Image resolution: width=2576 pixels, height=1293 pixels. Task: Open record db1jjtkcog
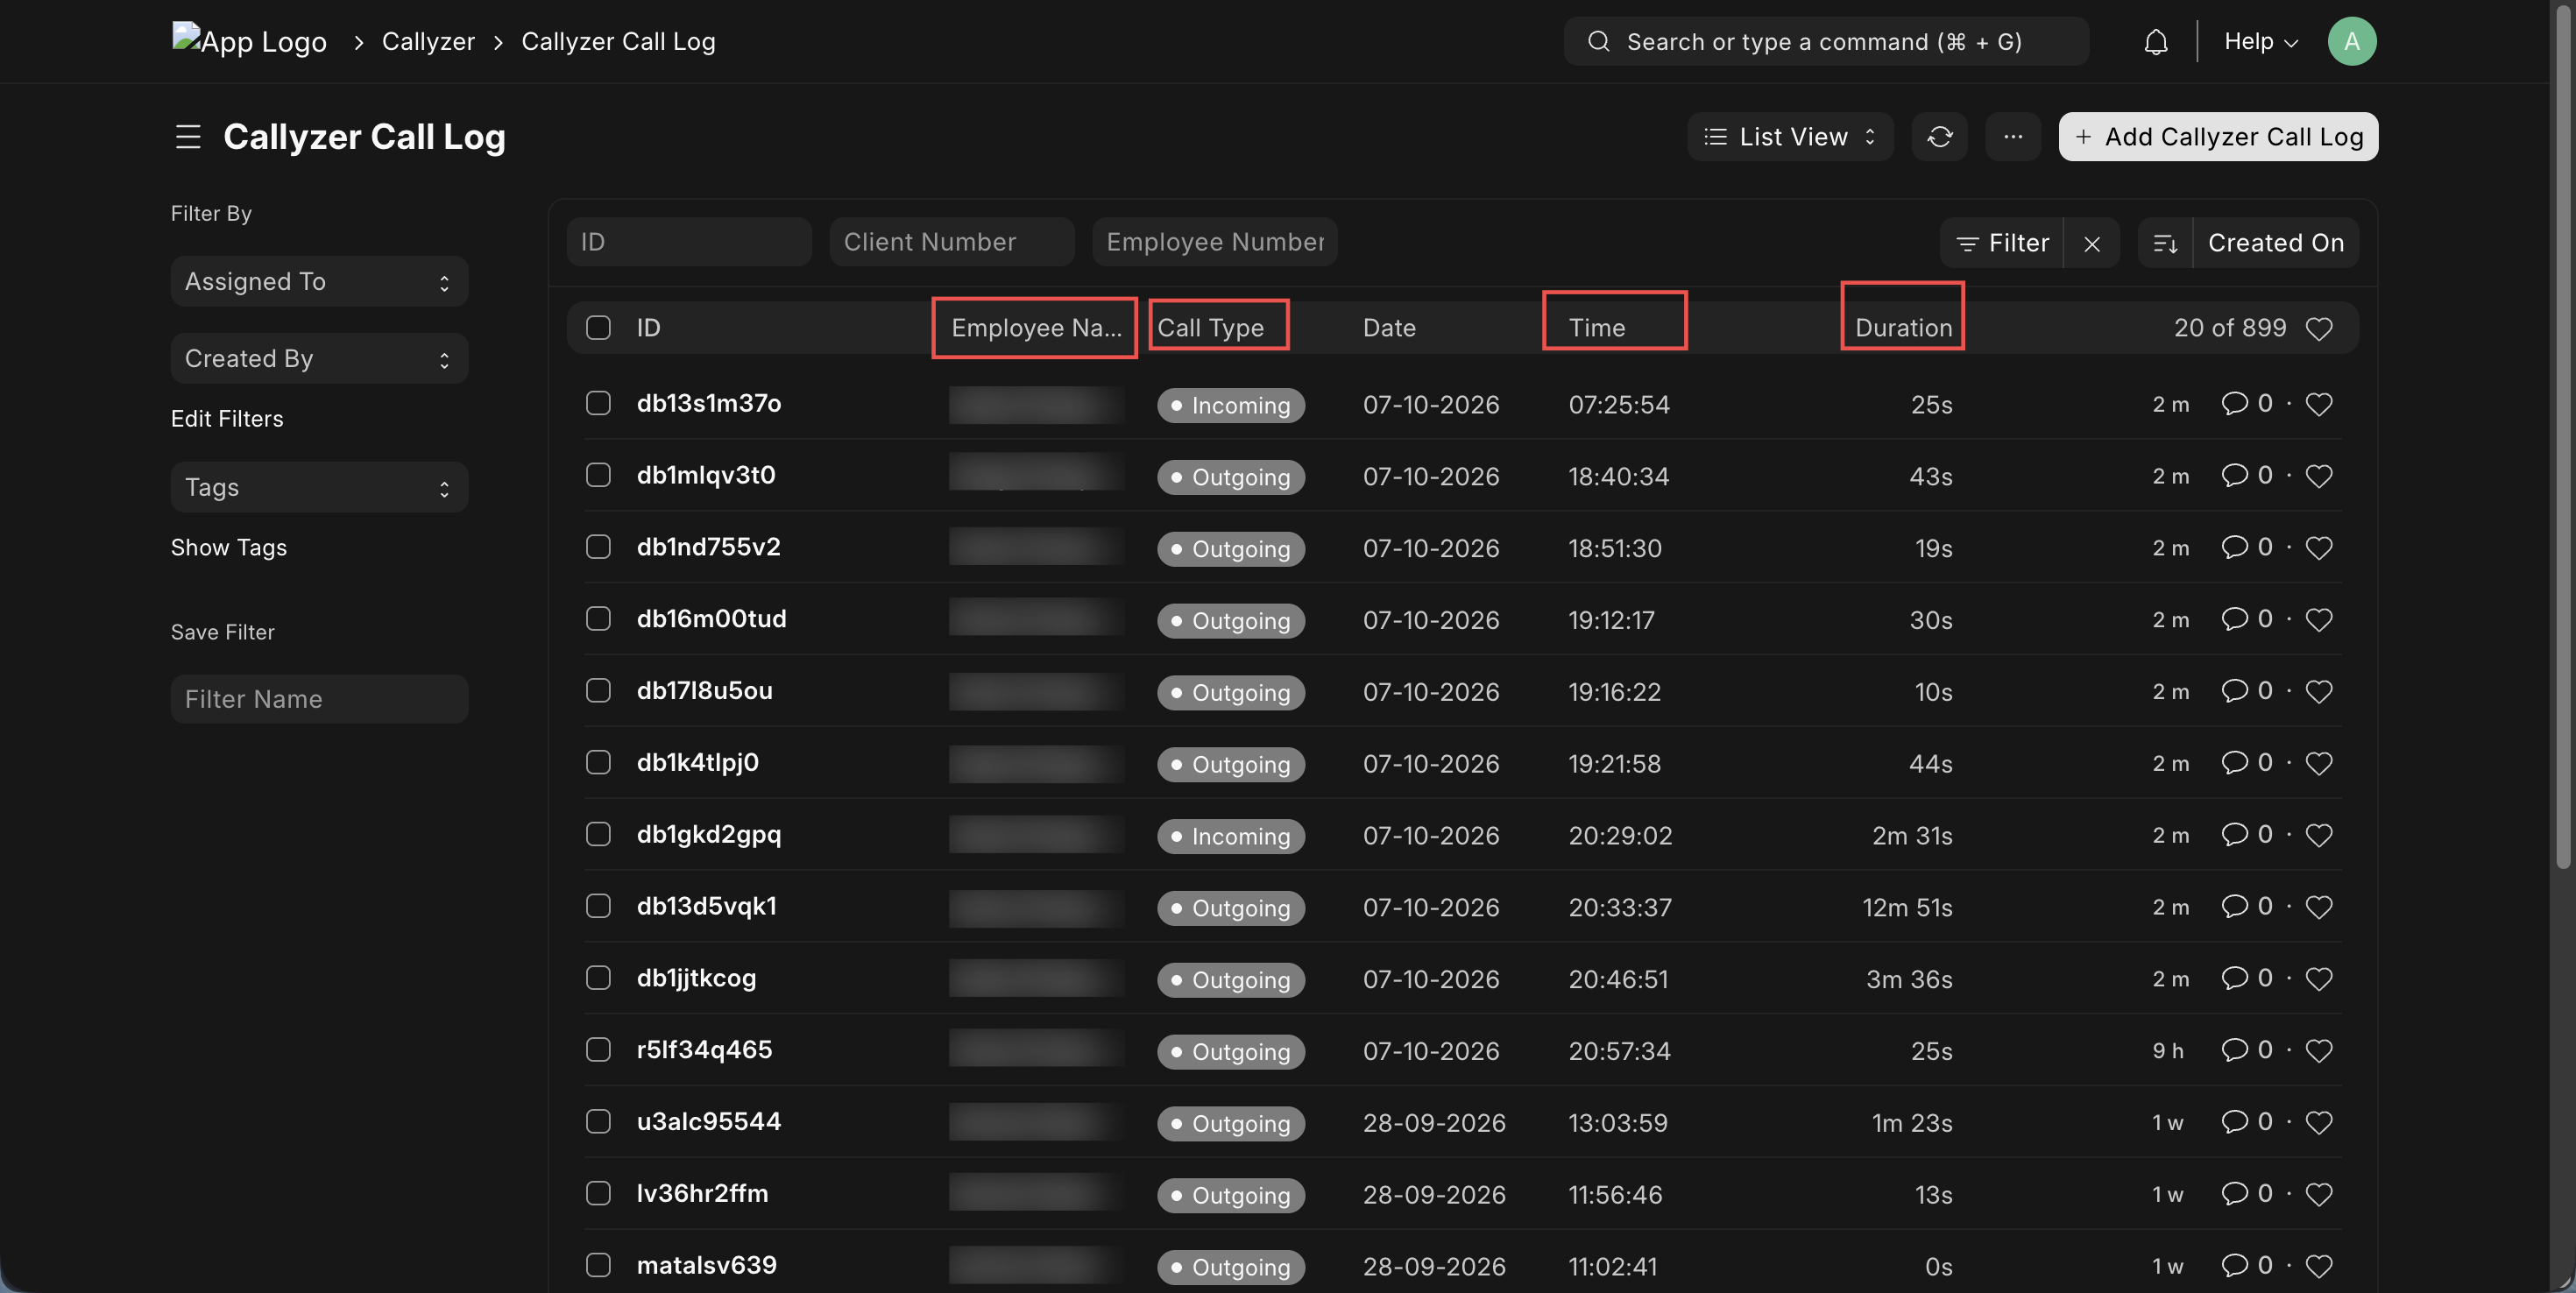coord(696,978)
